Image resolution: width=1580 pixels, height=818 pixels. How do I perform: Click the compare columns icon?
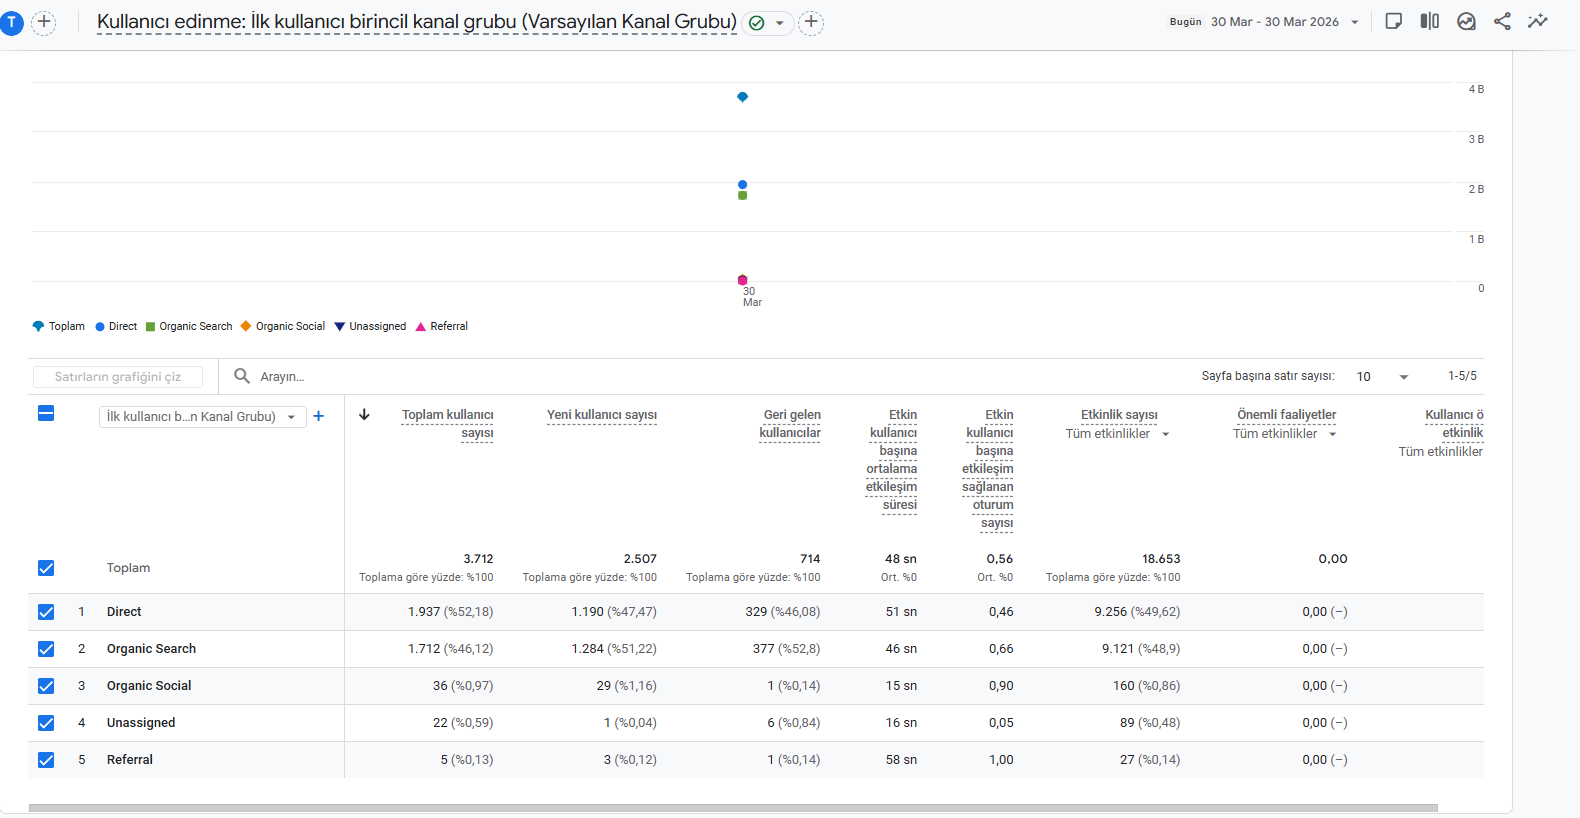coord(1430,21)
